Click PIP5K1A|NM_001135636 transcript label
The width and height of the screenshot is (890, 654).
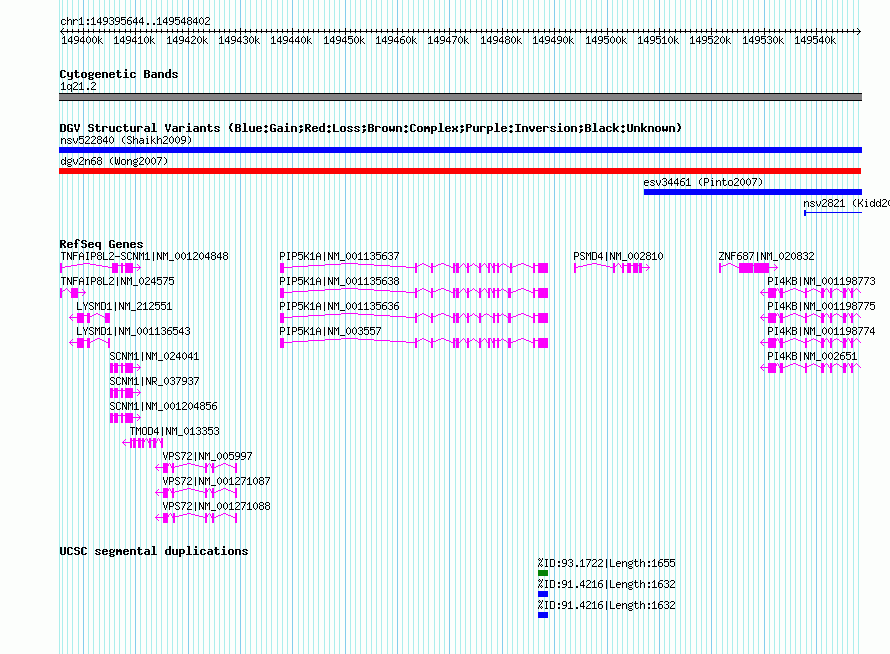[339, 306]
